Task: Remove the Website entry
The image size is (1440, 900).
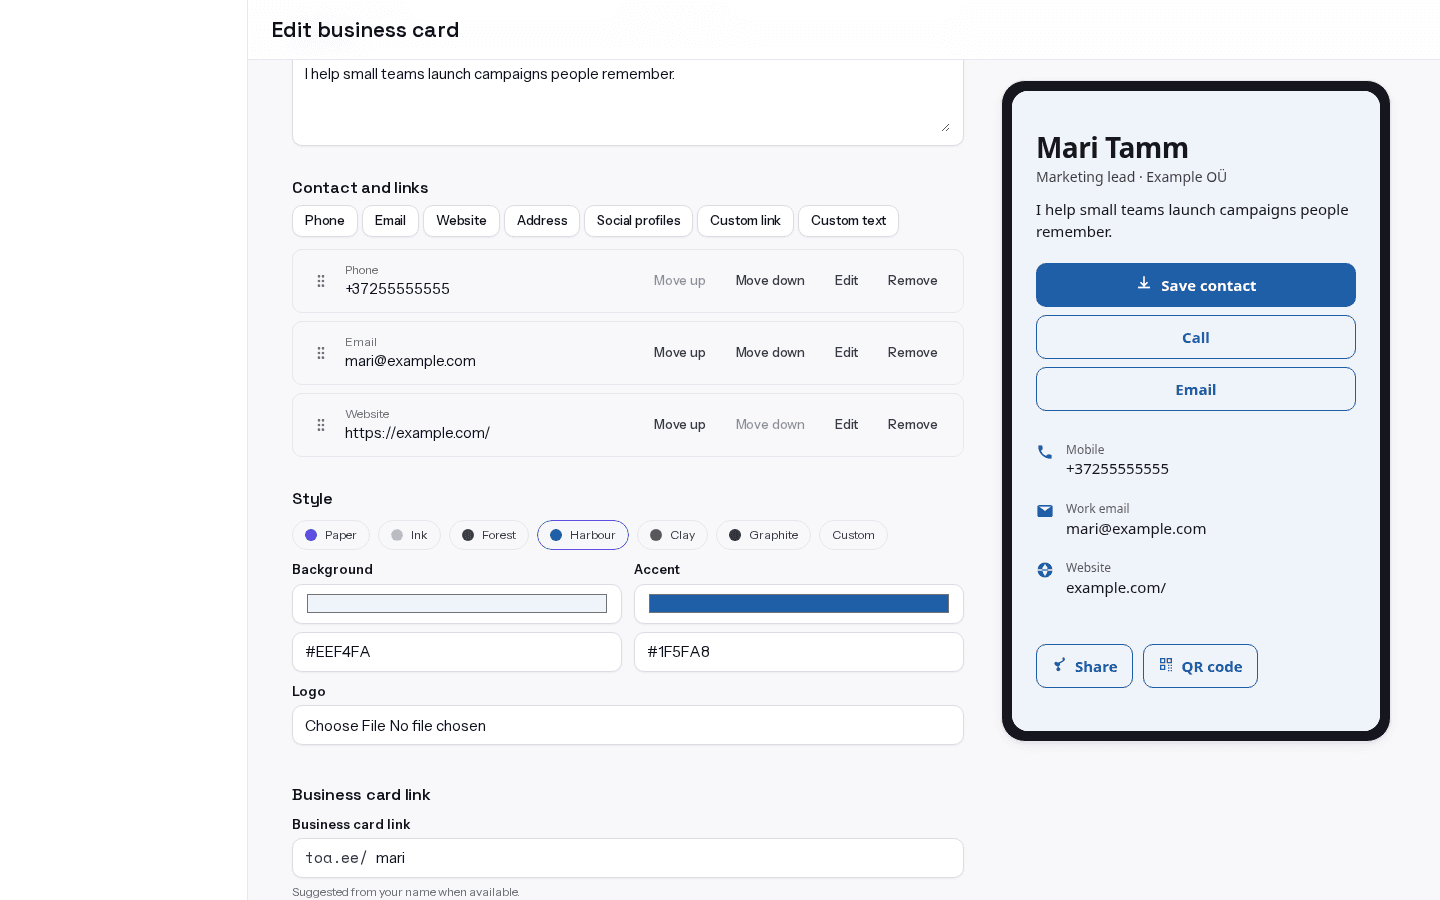Action: 913,425
